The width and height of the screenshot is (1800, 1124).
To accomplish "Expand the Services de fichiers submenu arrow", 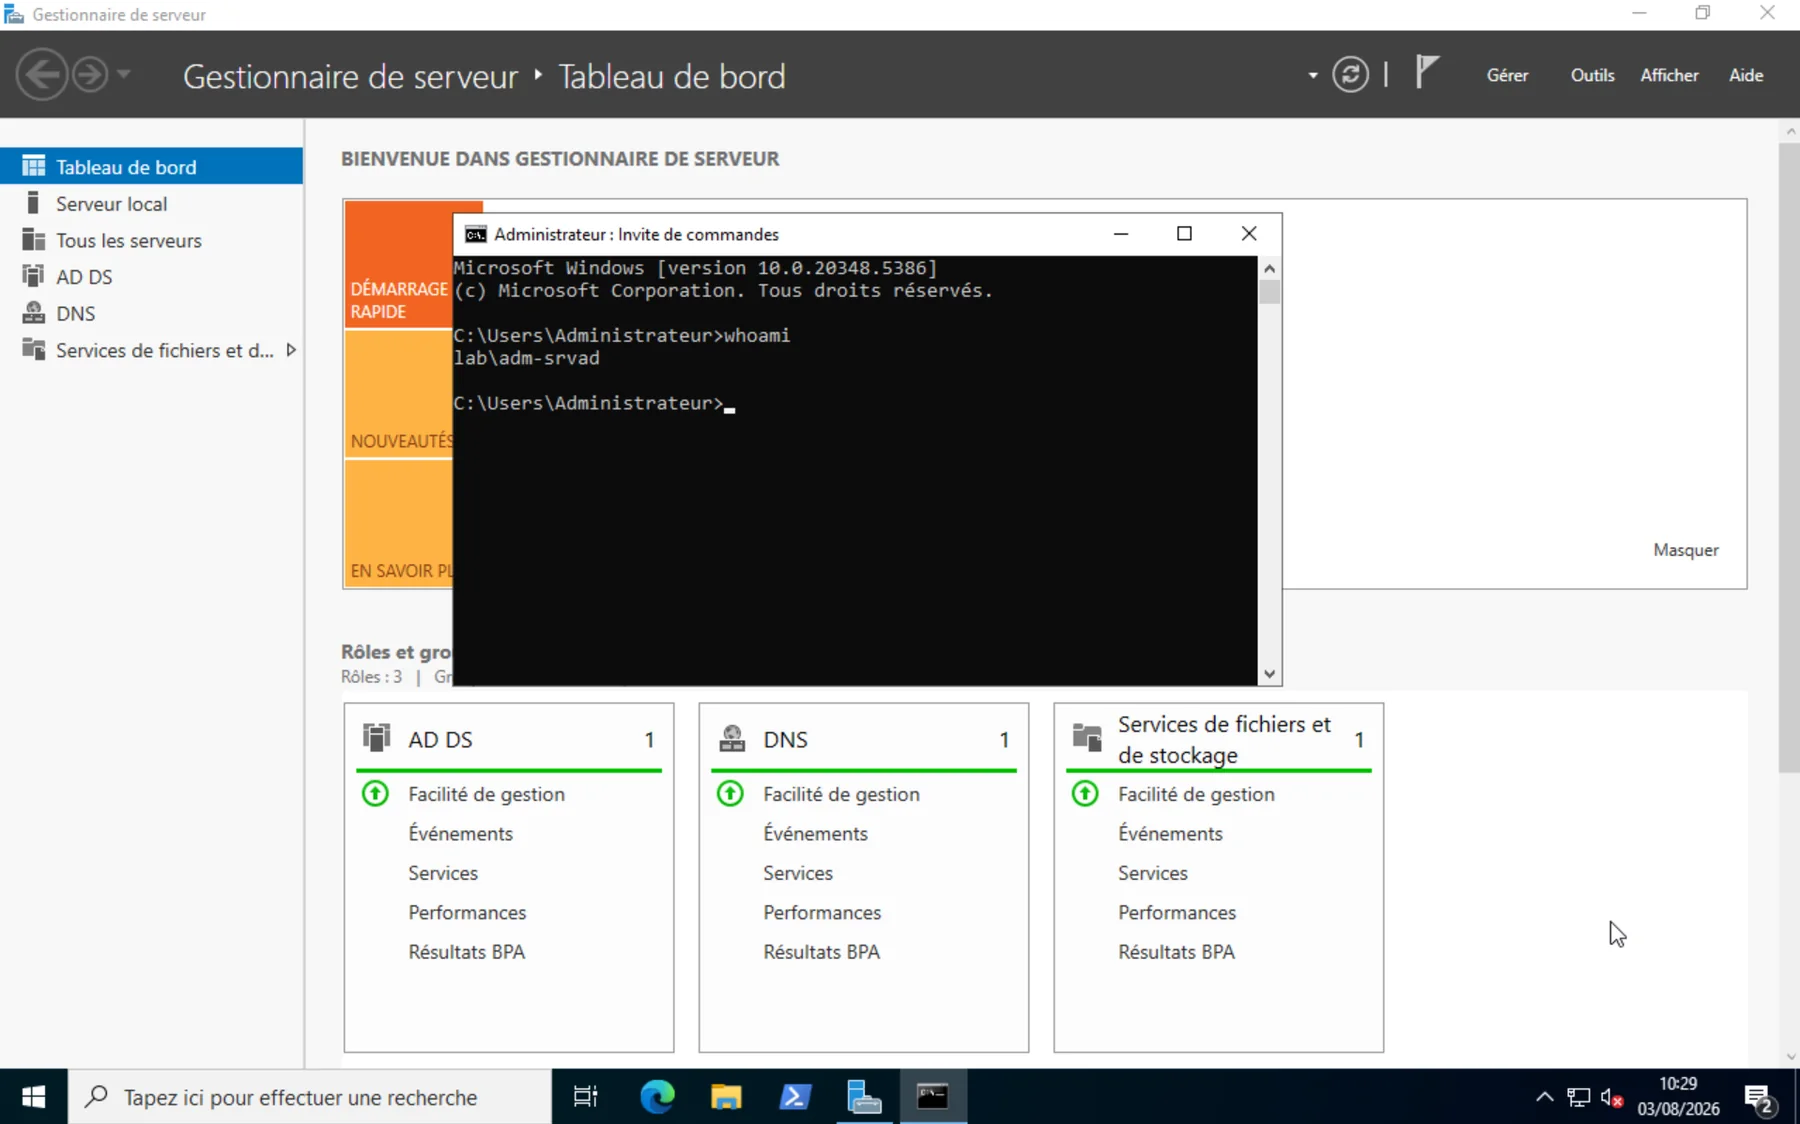I will pos(291,350).
